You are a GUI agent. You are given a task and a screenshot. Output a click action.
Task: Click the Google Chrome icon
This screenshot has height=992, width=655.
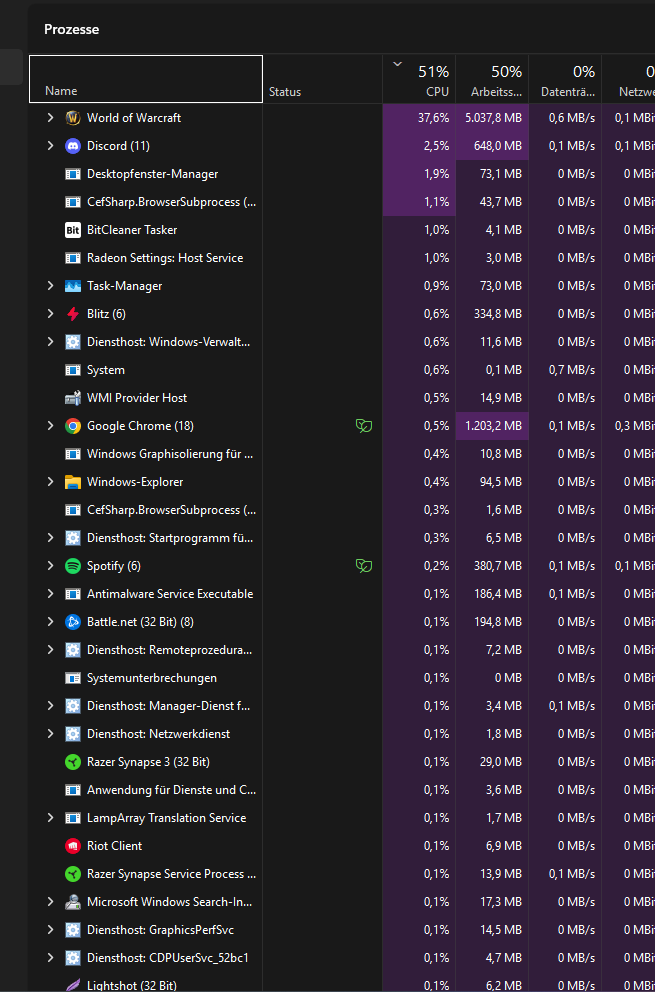point(73,426)
